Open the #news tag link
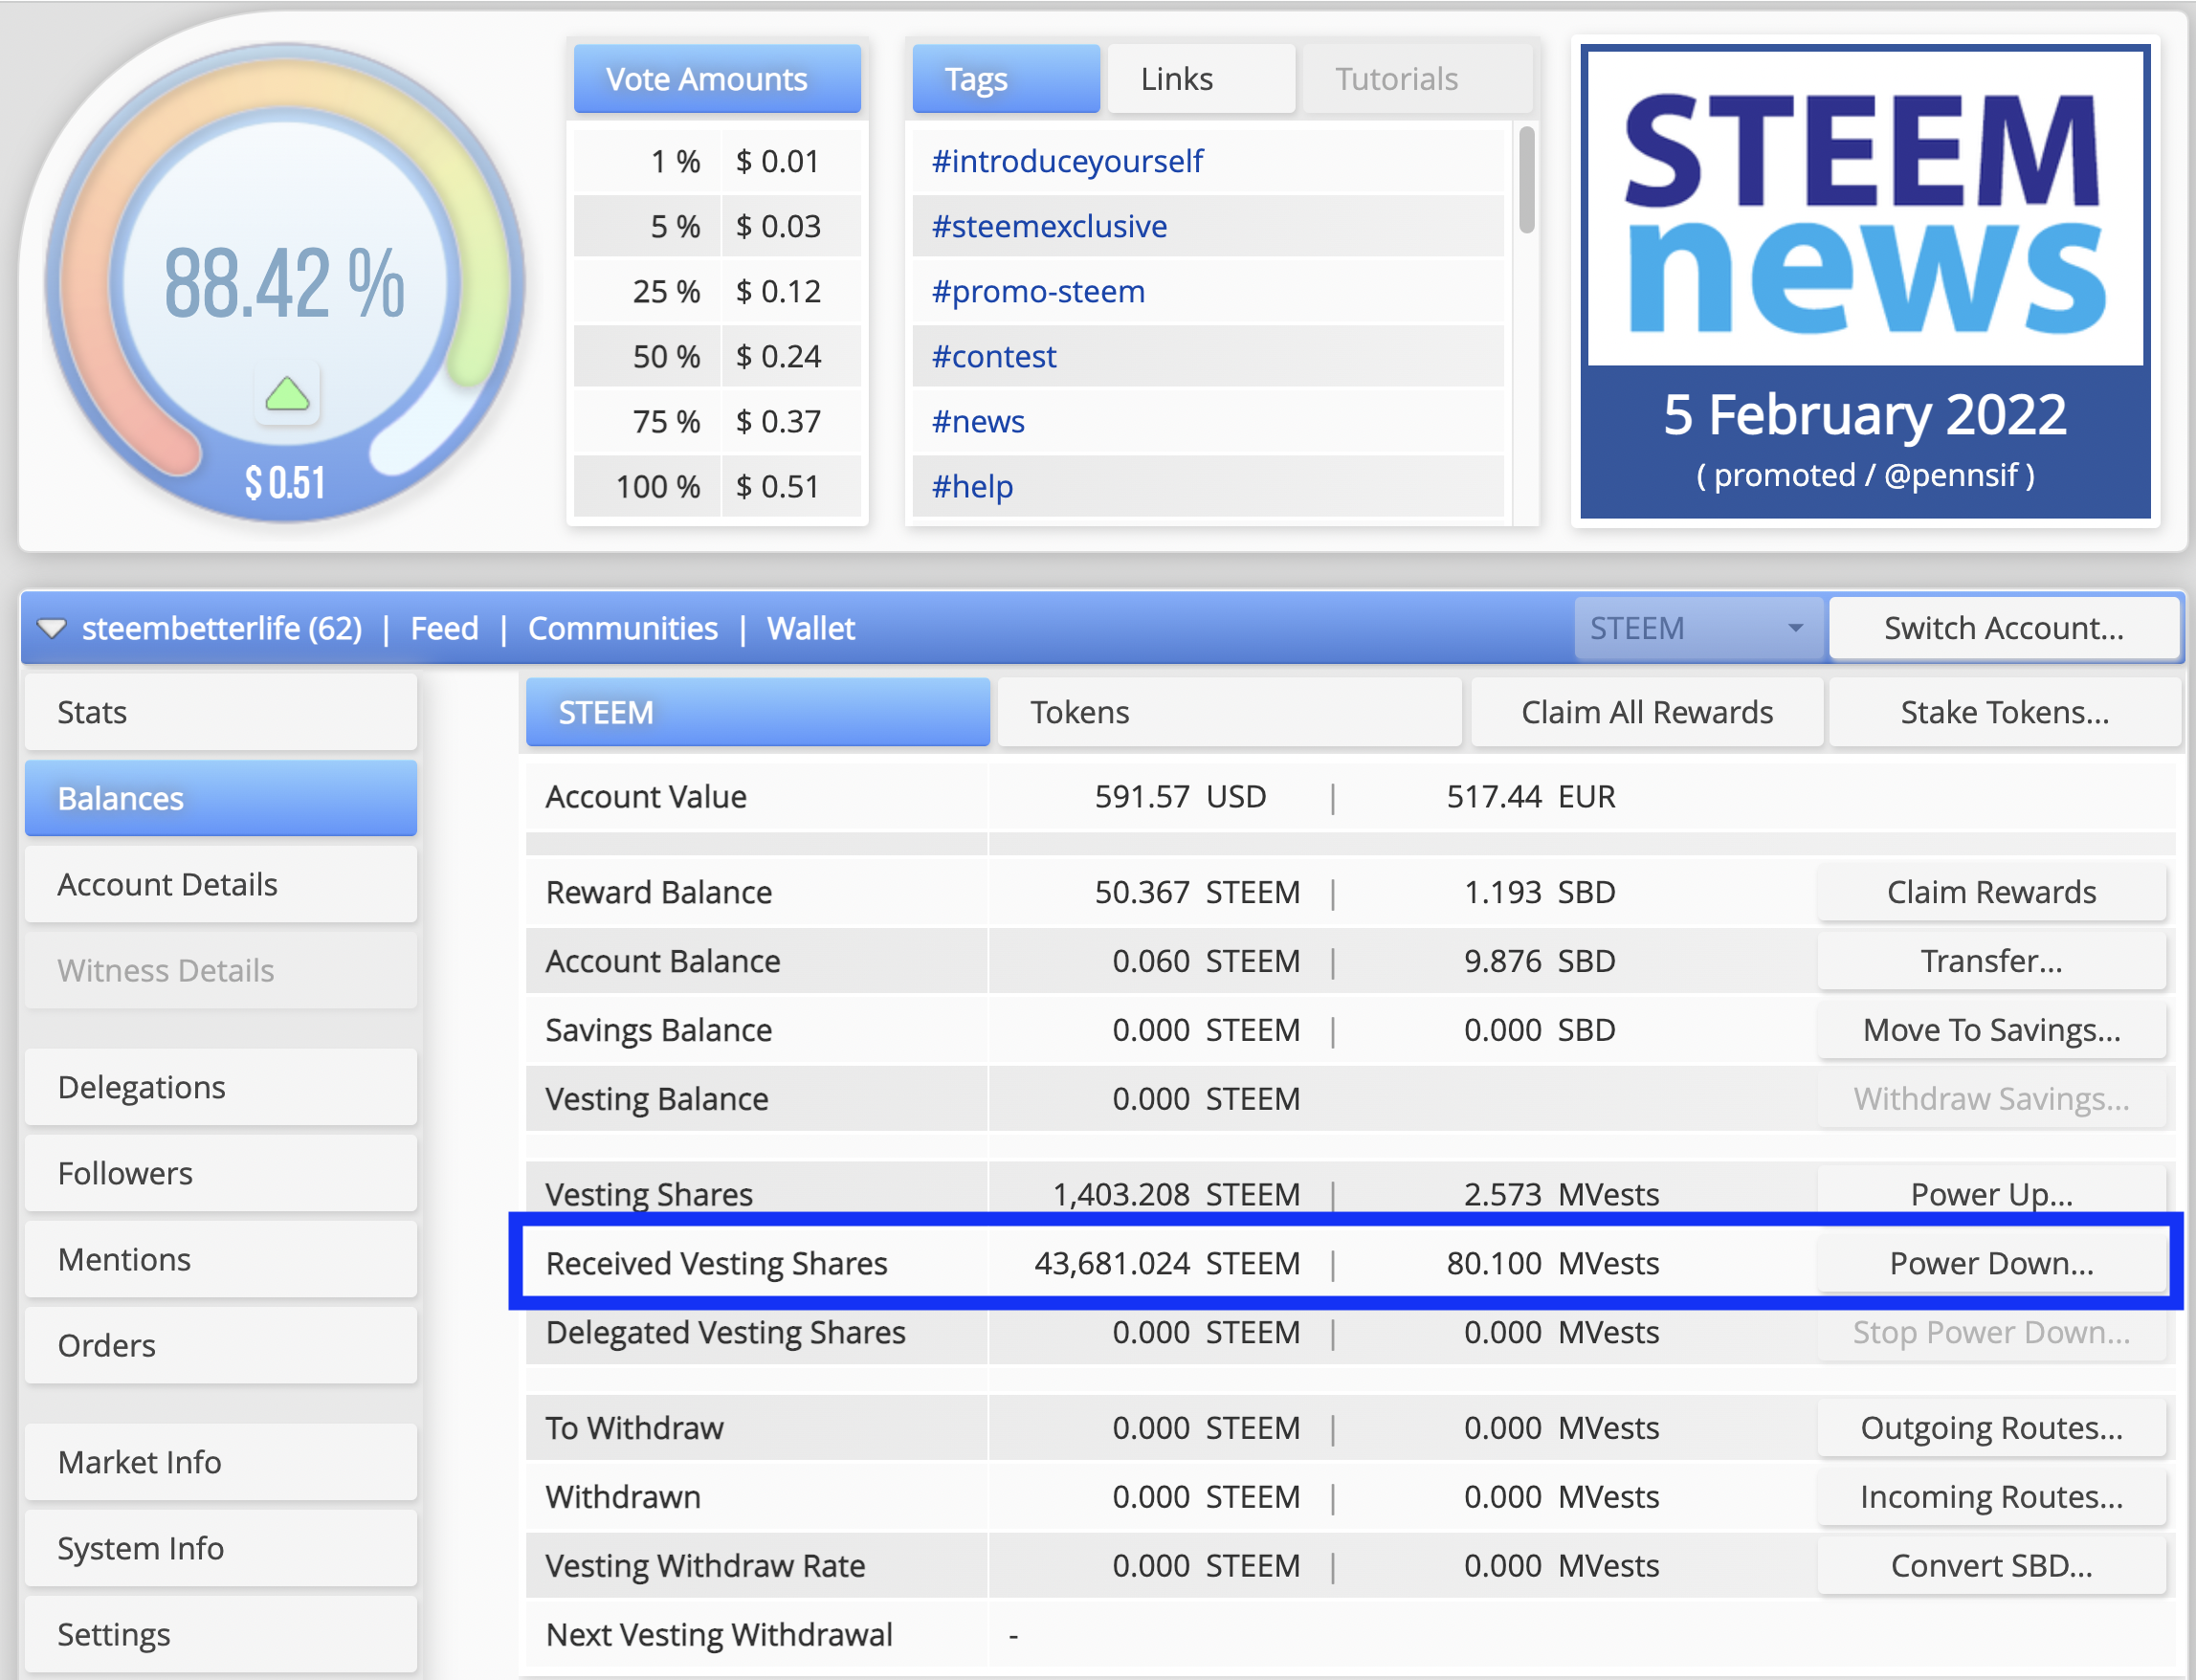2196x1680 pixels. [978, 421]
